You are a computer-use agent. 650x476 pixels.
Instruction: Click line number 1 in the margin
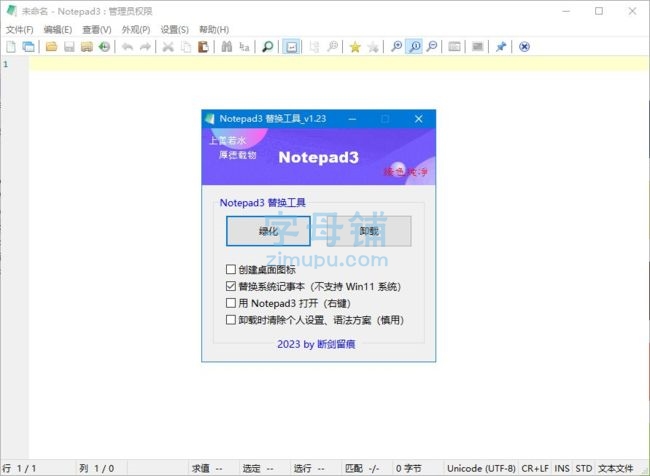click(x=6, y=64)
